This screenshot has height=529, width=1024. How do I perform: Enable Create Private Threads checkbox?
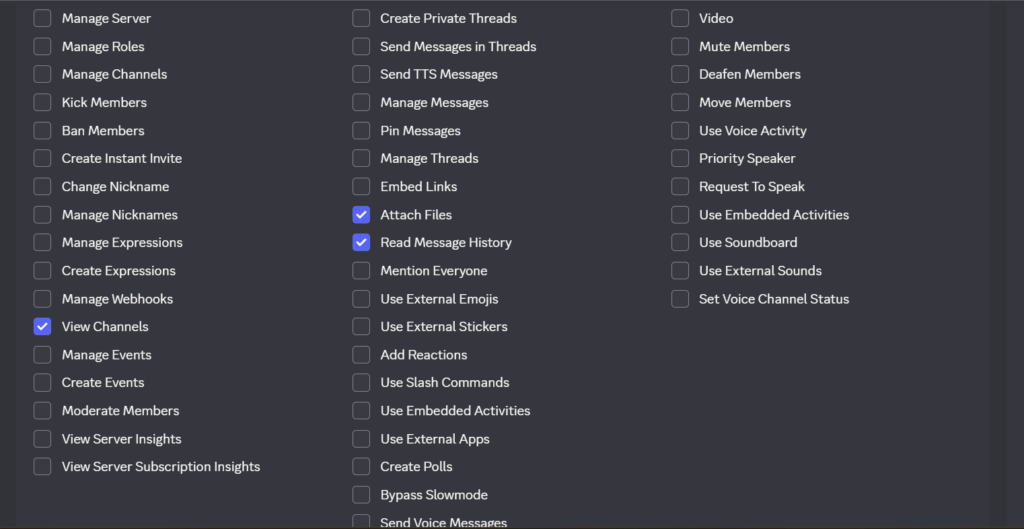pyautogui.click(x=361, y=18)
